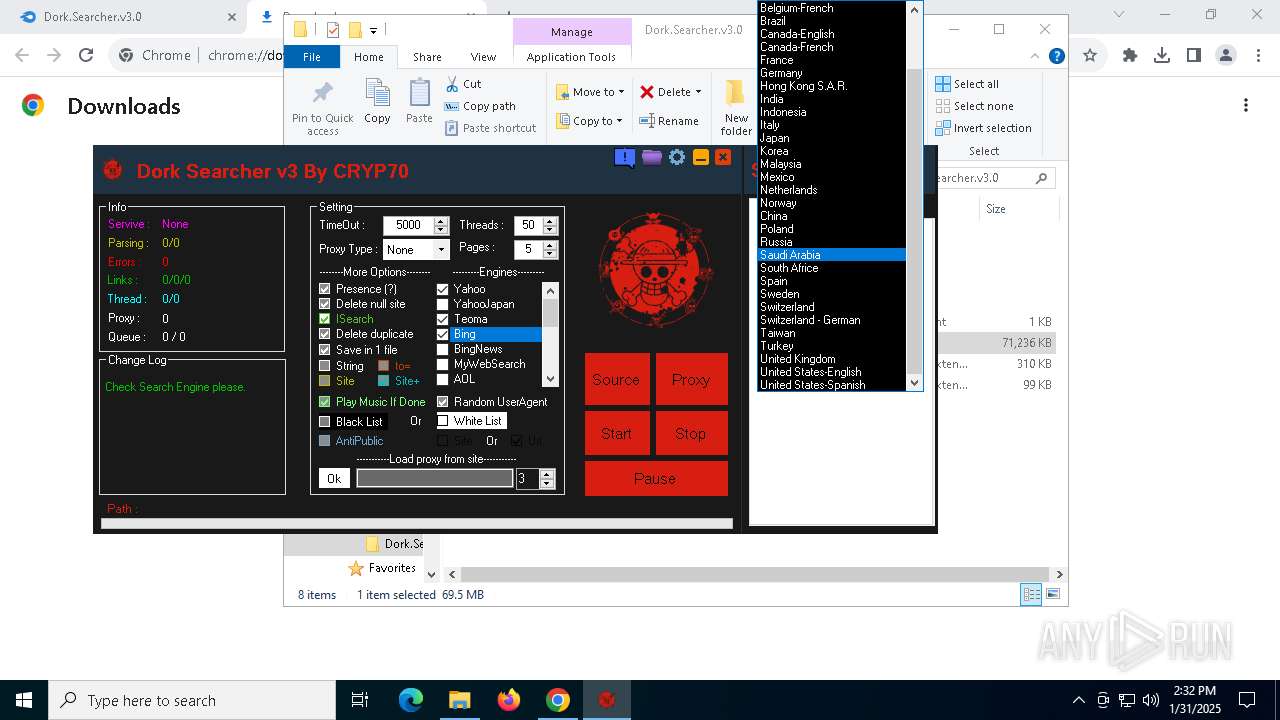Screen dimensions: 1280x720
Task: Open the Explorer help question mark icon
Action: 1056,56
